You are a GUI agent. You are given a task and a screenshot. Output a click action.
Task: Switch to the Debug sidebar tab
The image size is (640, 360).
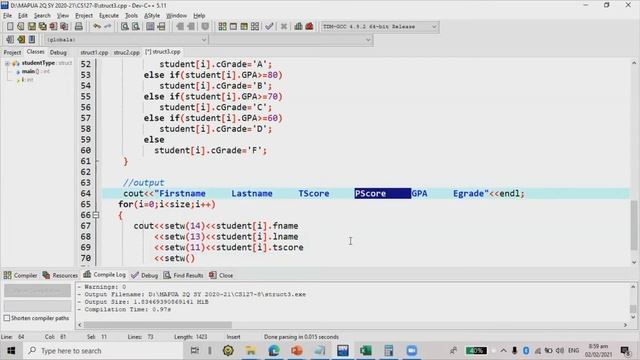pos(58,52)
